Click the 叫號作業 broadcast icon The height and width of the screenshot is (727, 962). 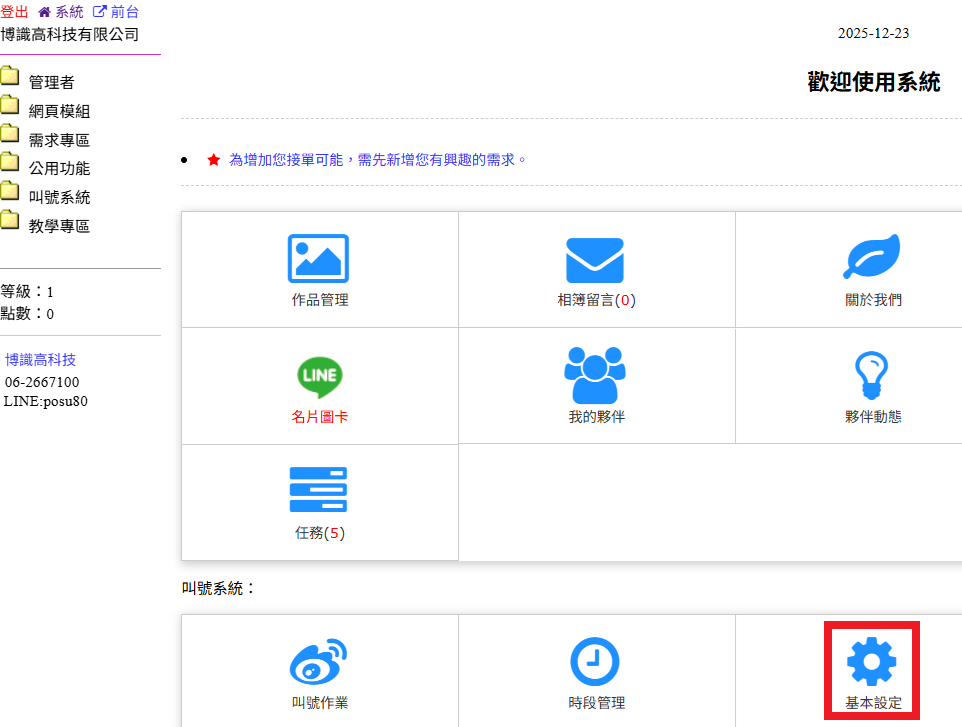(x=319, y=661)
